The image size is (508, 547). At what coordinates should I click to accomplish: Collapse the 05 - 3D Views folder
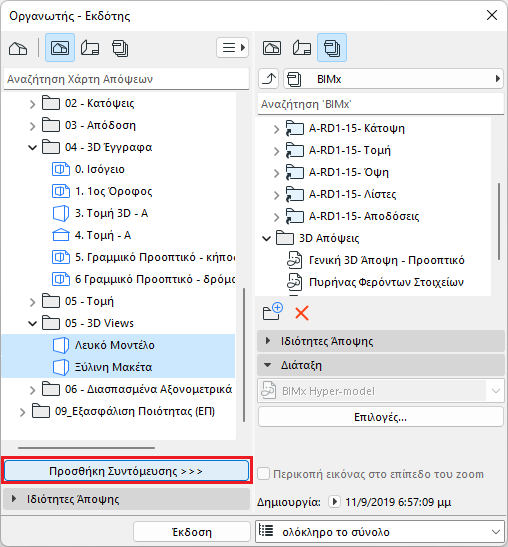pyautogui.click(x=32, y=324)
